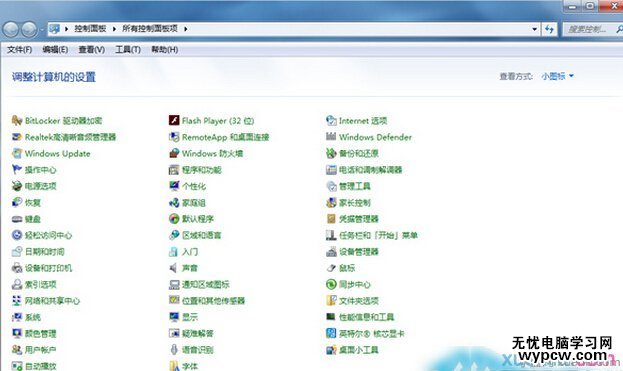The height and width of the screenshot is (371, 623).
Task: Click 位置和其他传感器 link
Action: [213, 301]
